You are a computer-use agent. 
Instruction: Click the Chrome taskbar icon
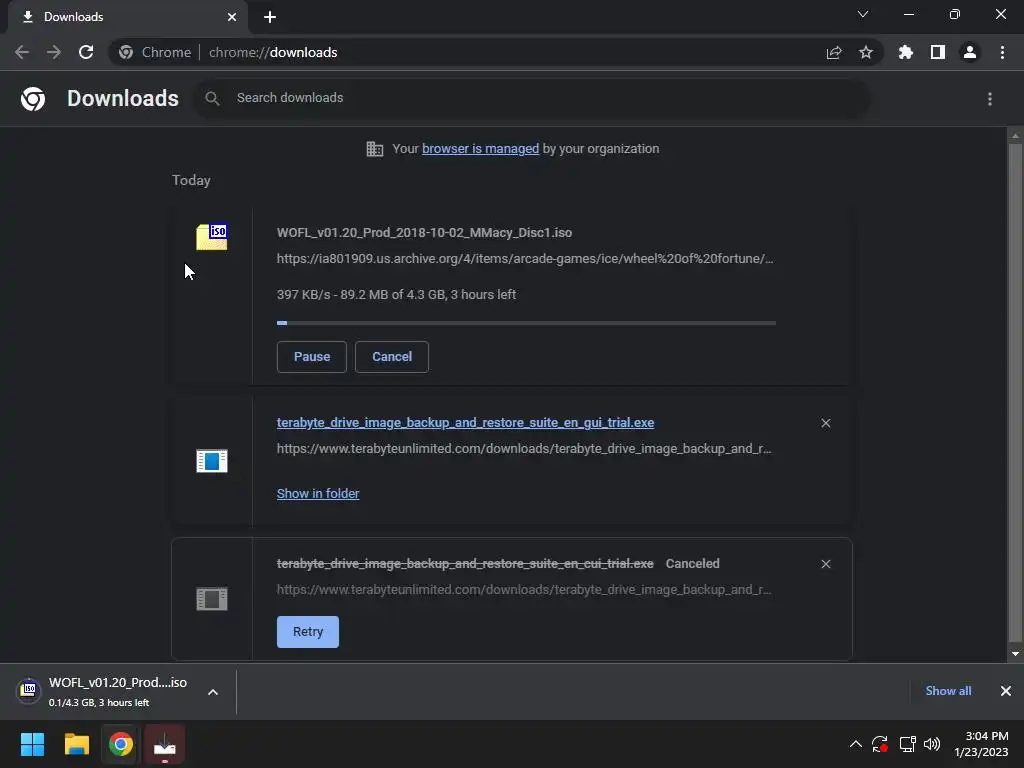[121, 744]
